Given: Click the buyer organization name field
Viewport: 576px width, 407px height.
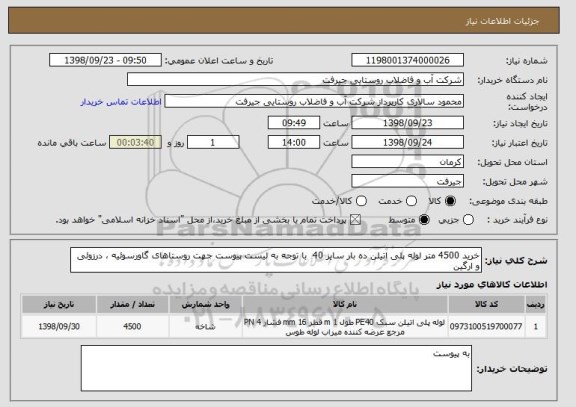Looking at the screenshot, I should coord(295,79).
